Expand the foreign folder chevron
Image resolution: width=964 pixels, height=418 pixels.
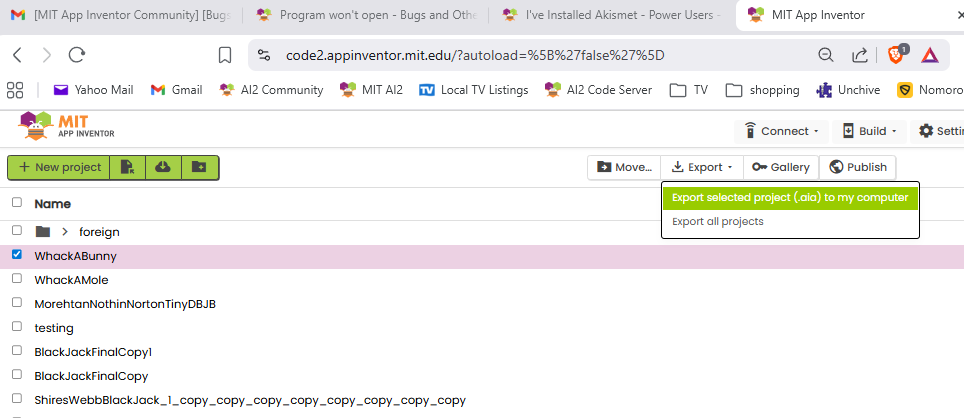pos(65,231)
